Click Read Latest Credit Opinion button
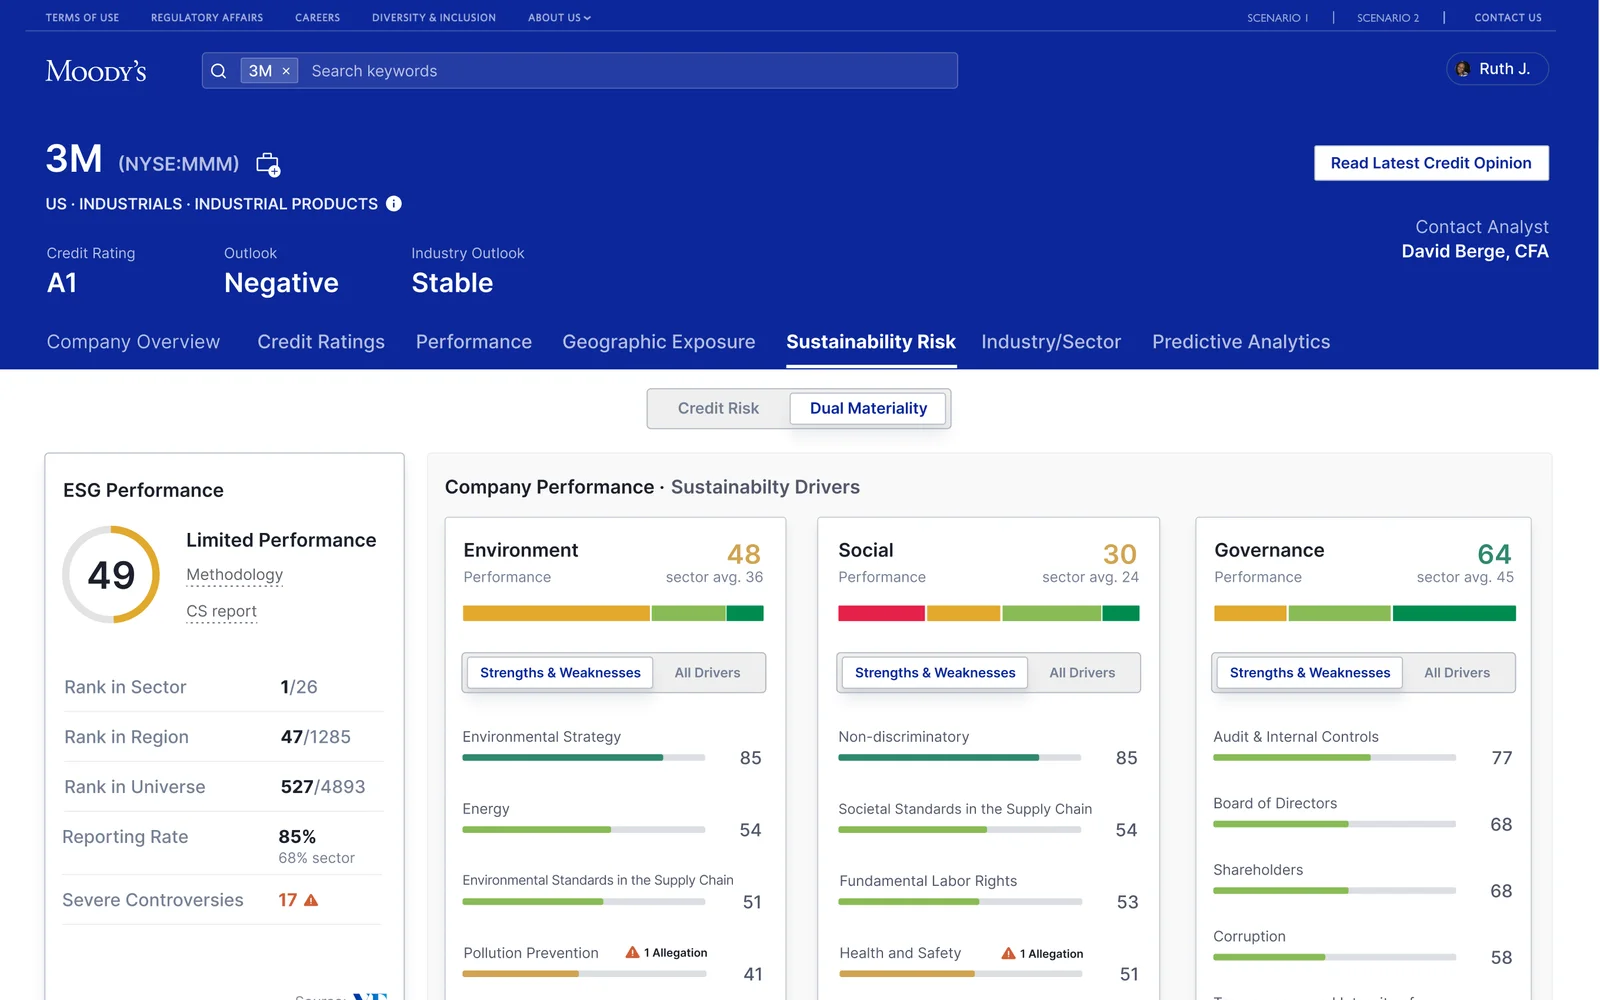 [1431, 163]
